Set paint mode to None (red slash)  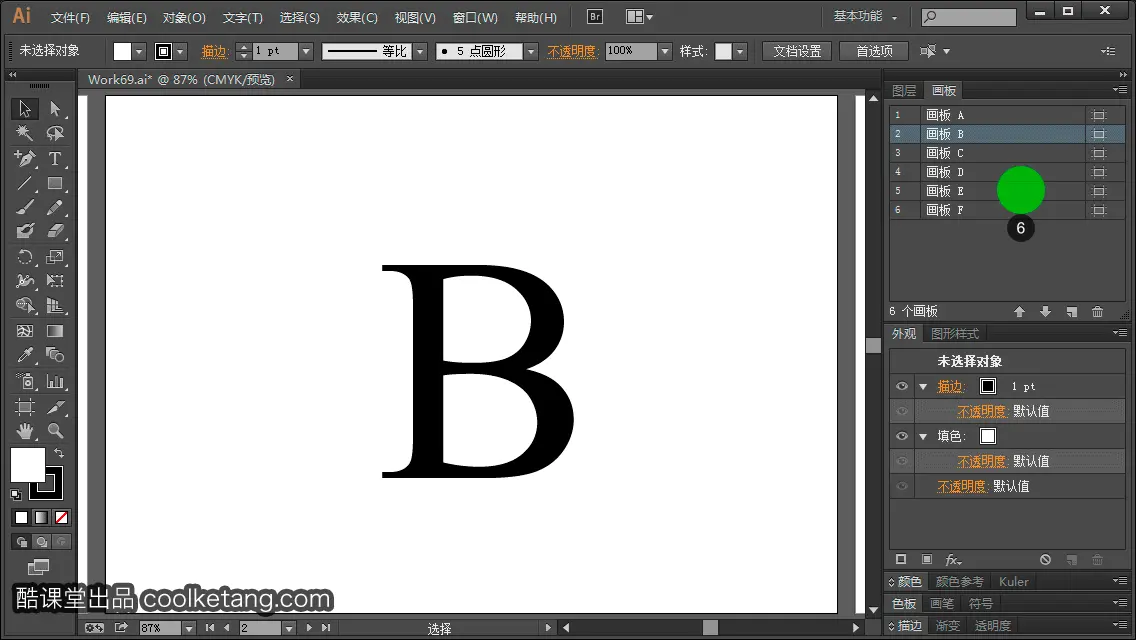tap(62, 518)
